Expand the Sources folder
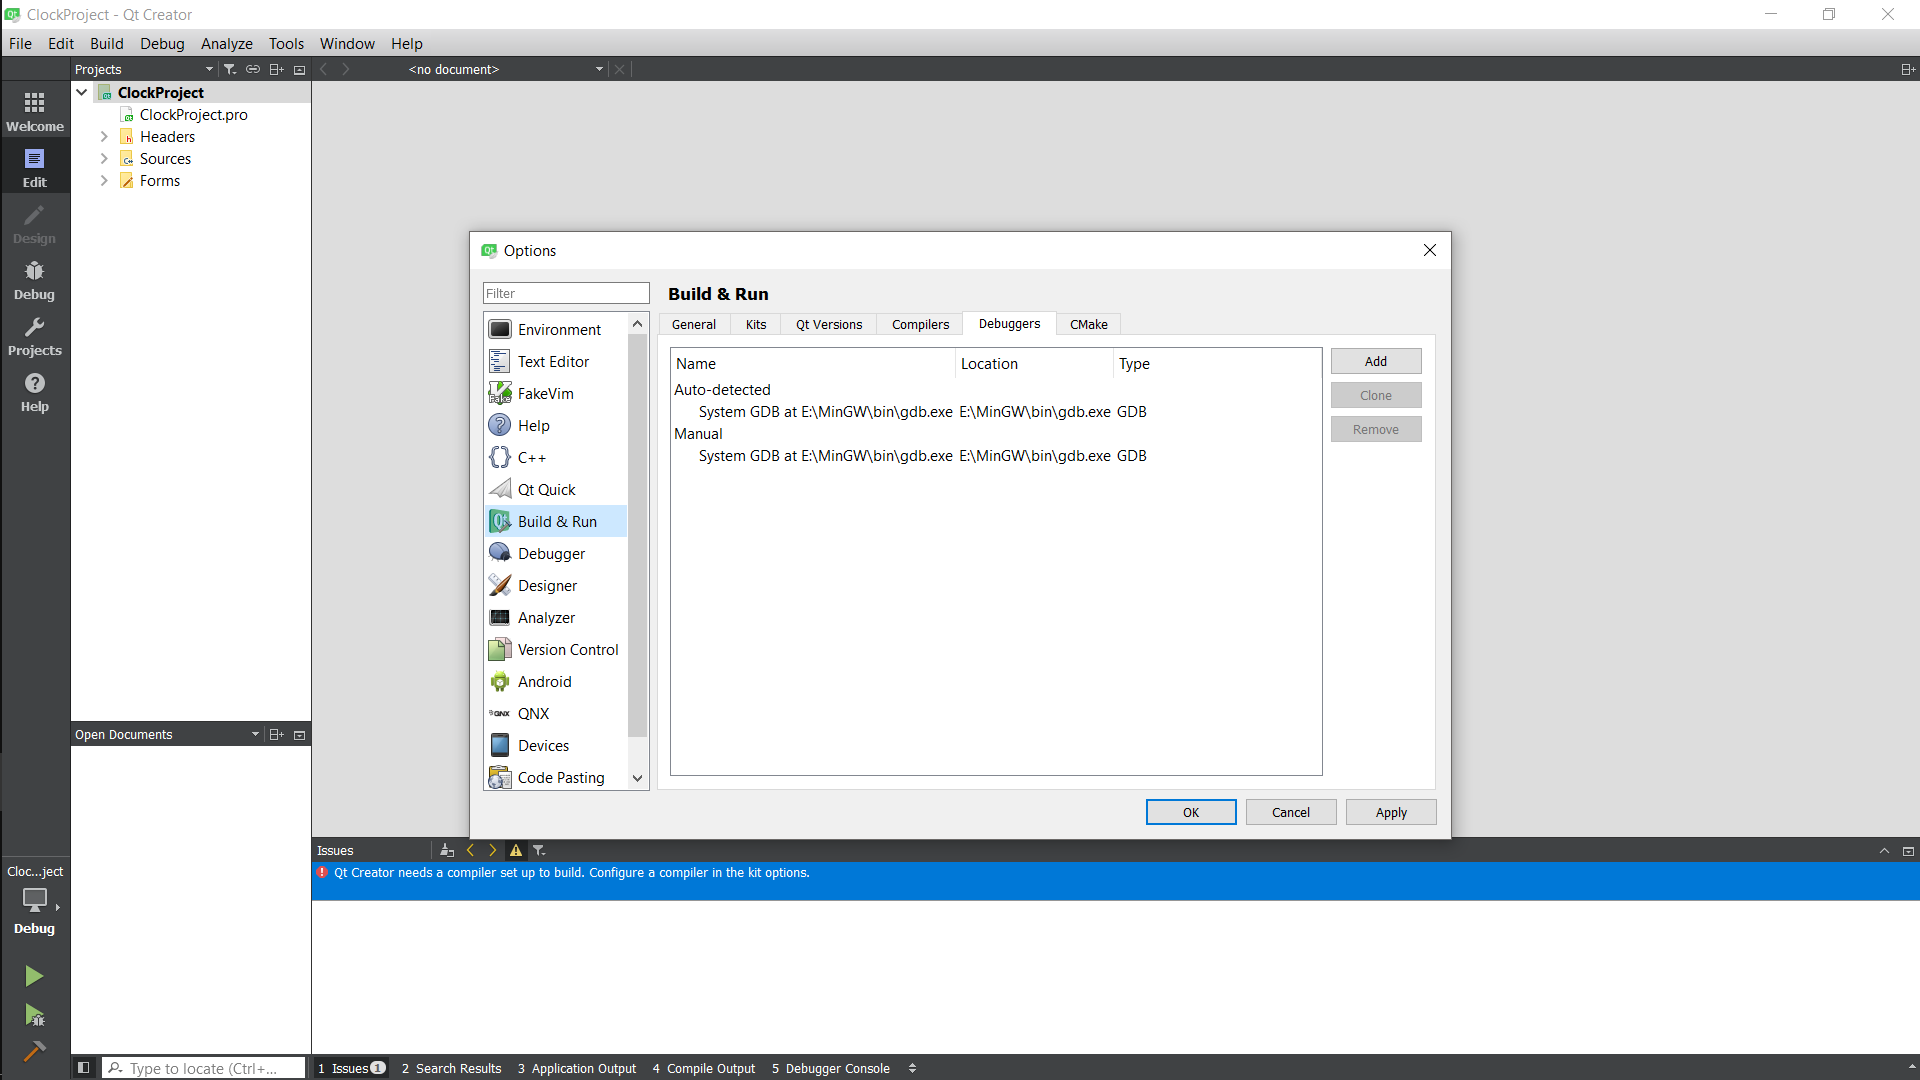1920x1080 pixels. click(x=104, y=158)
